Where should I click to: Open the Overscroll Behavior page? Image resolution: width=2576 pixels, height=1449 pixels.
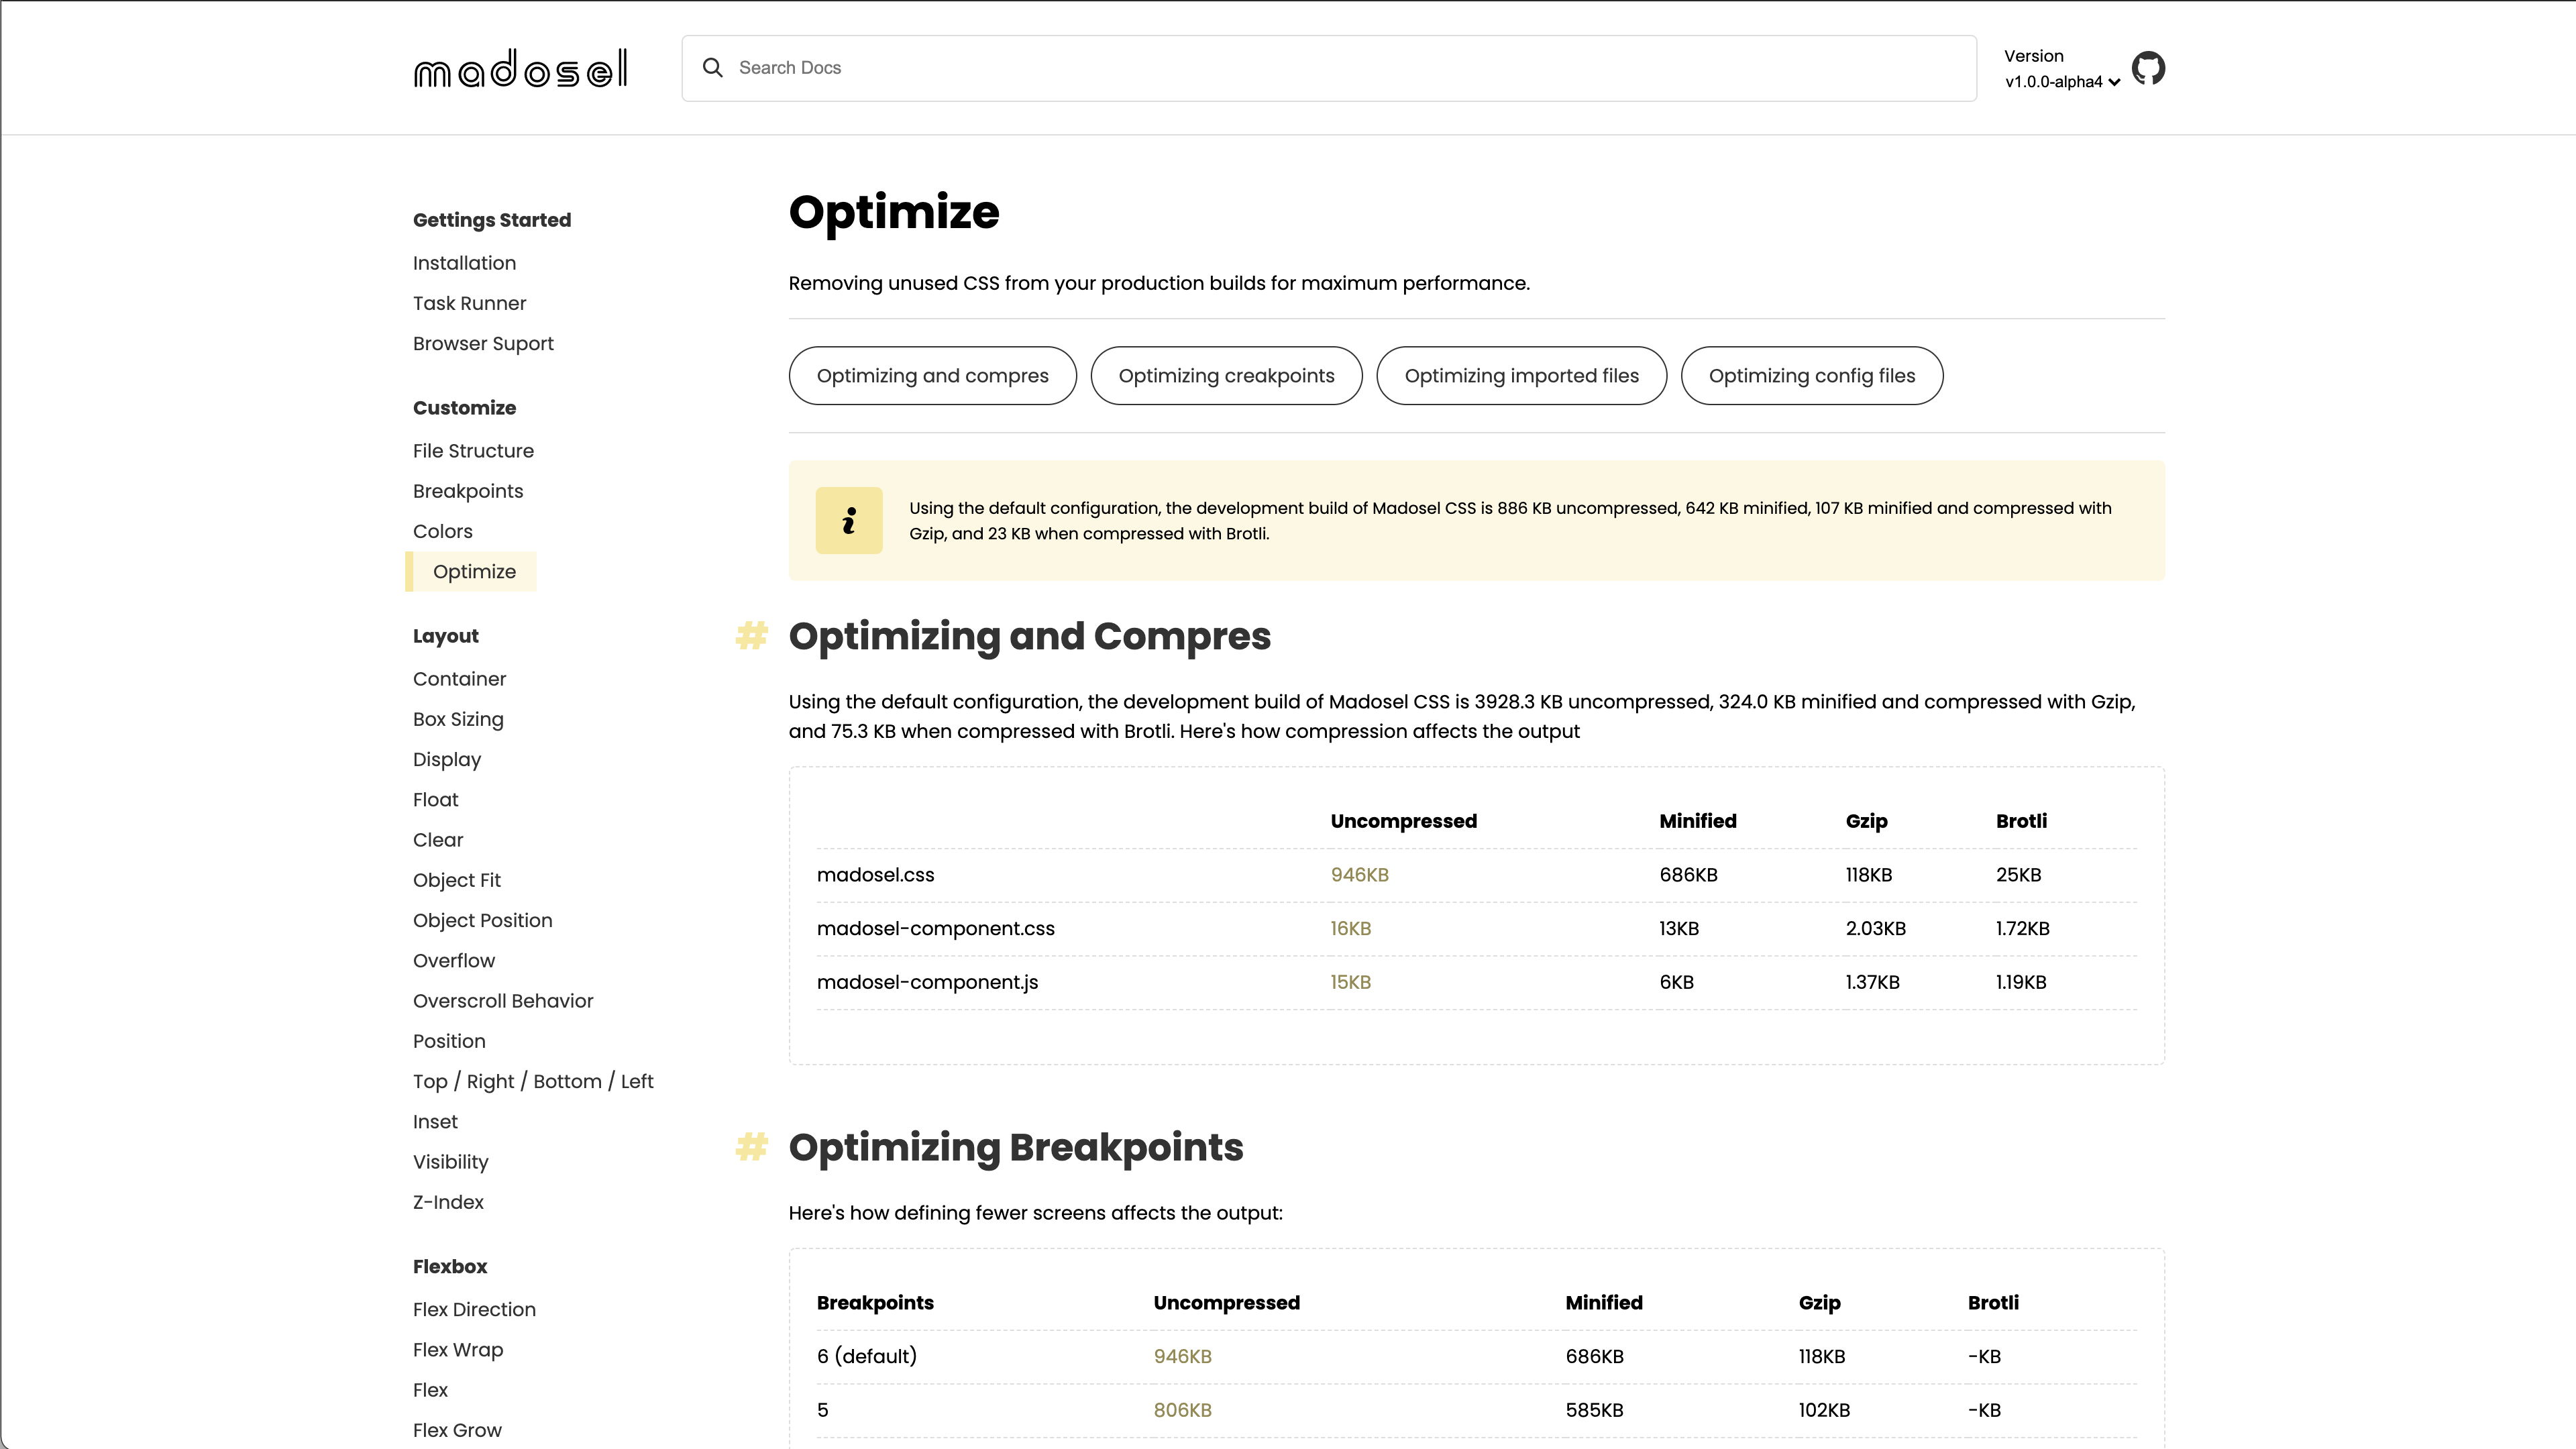tap(503, 1001)
